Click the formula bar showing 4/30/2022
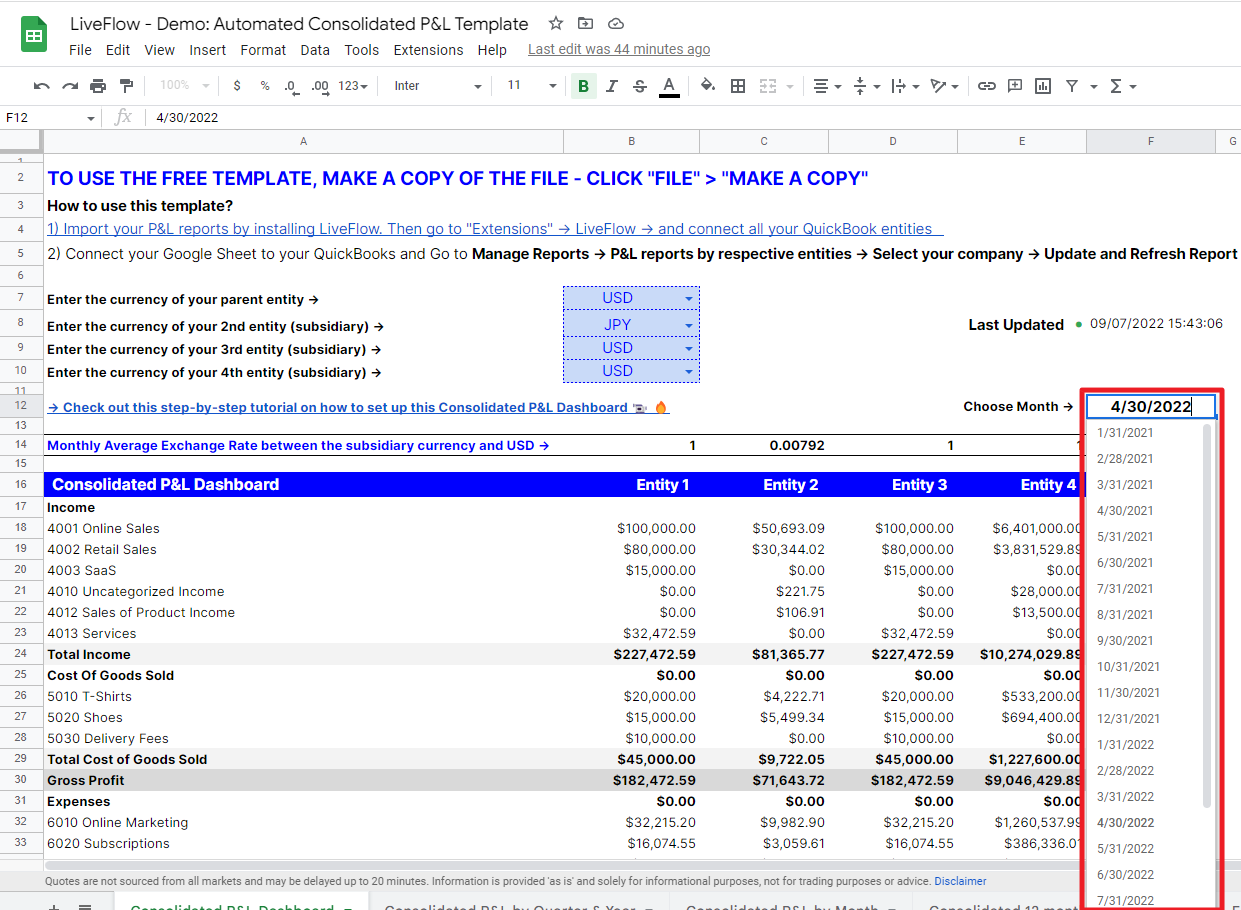Image resolution: width=1241 pixels, height=910 pixels. click(695, 118)
